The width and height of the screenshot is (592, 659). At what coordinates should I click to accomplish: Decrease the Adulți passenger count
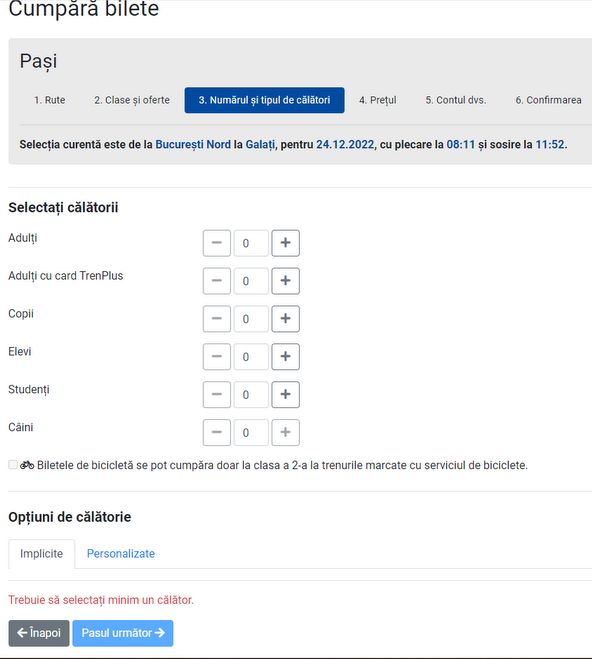217,243
